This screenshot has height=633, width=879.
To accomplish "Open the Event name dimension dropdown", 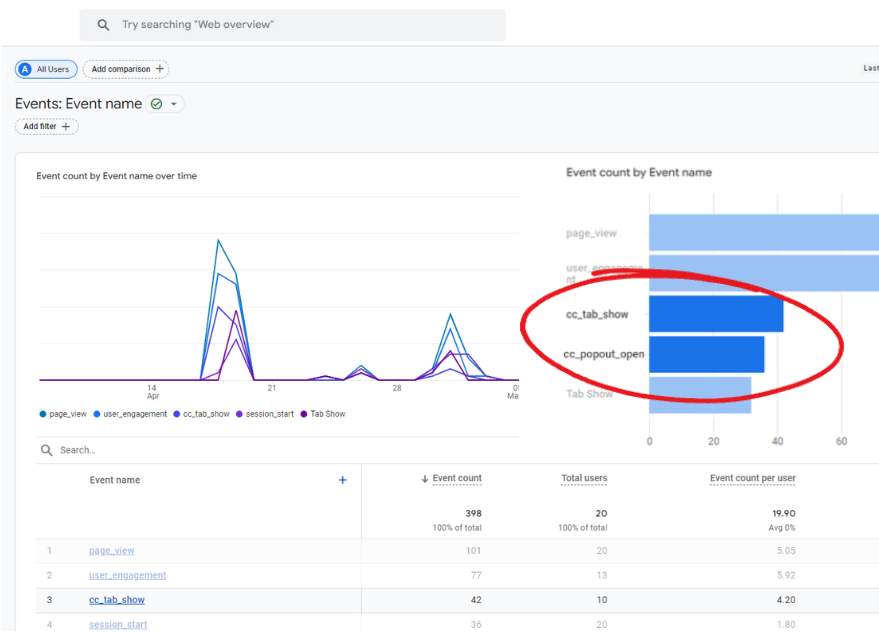I will click(171, 103).
